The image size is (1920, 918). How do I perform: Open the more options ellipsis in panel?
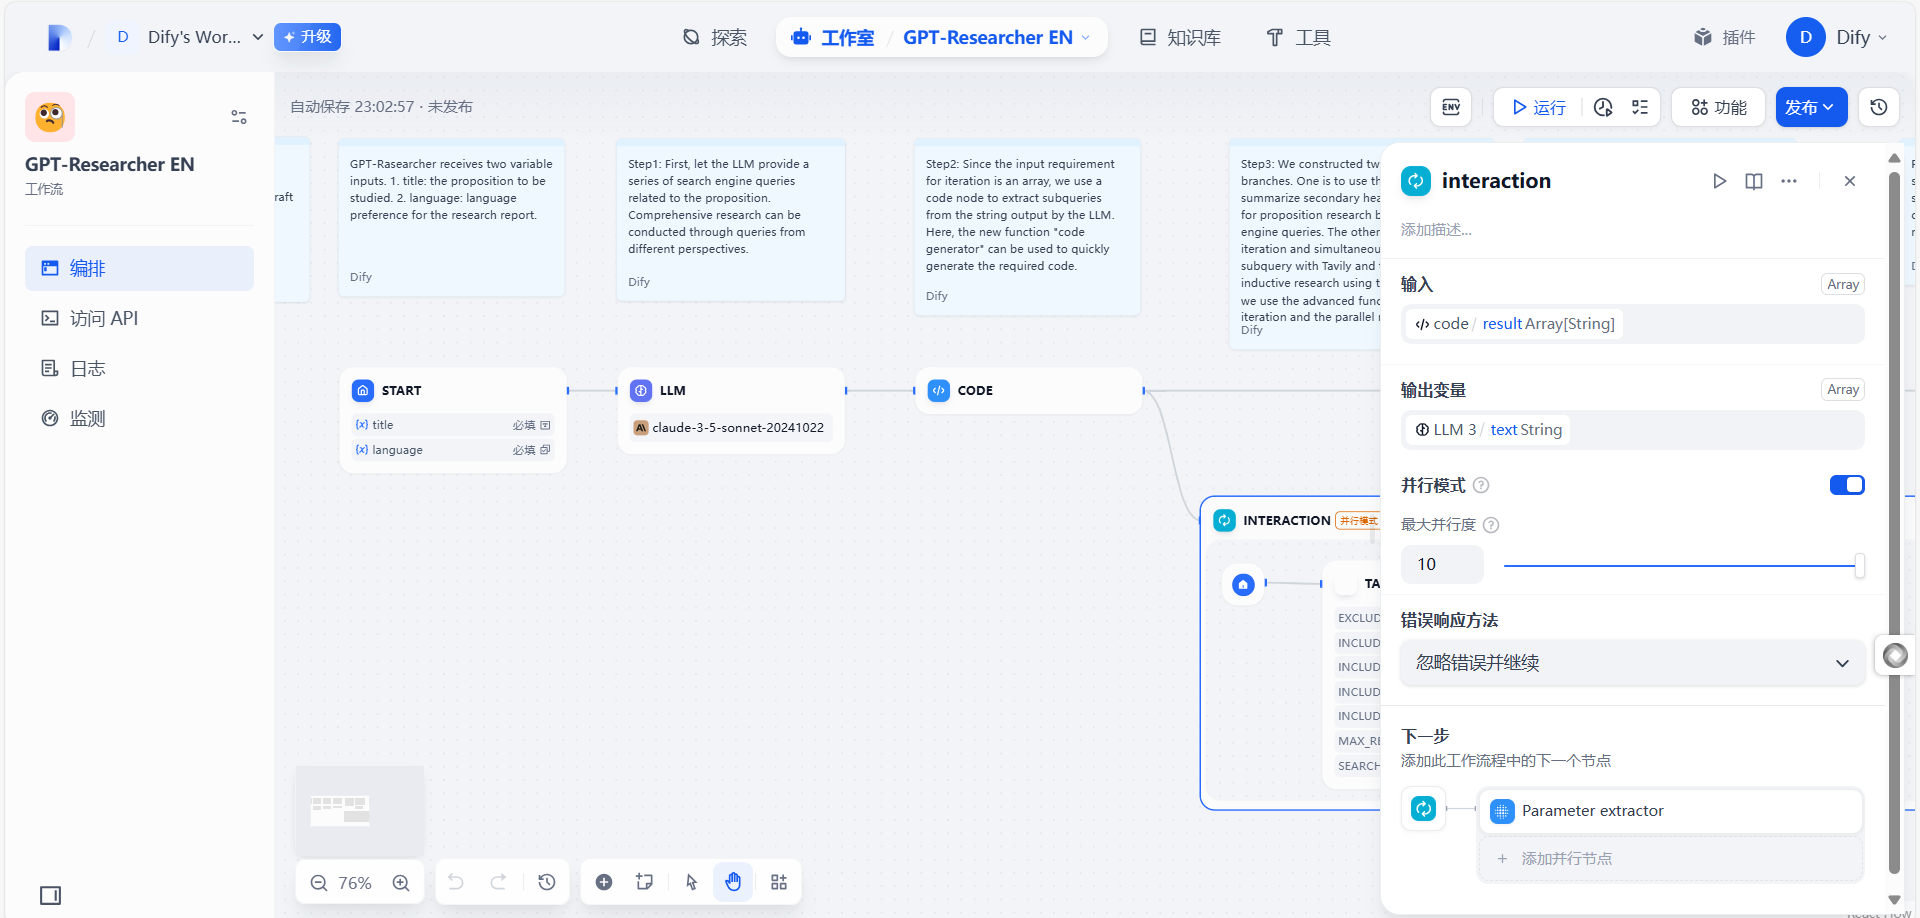[1789, 181]
